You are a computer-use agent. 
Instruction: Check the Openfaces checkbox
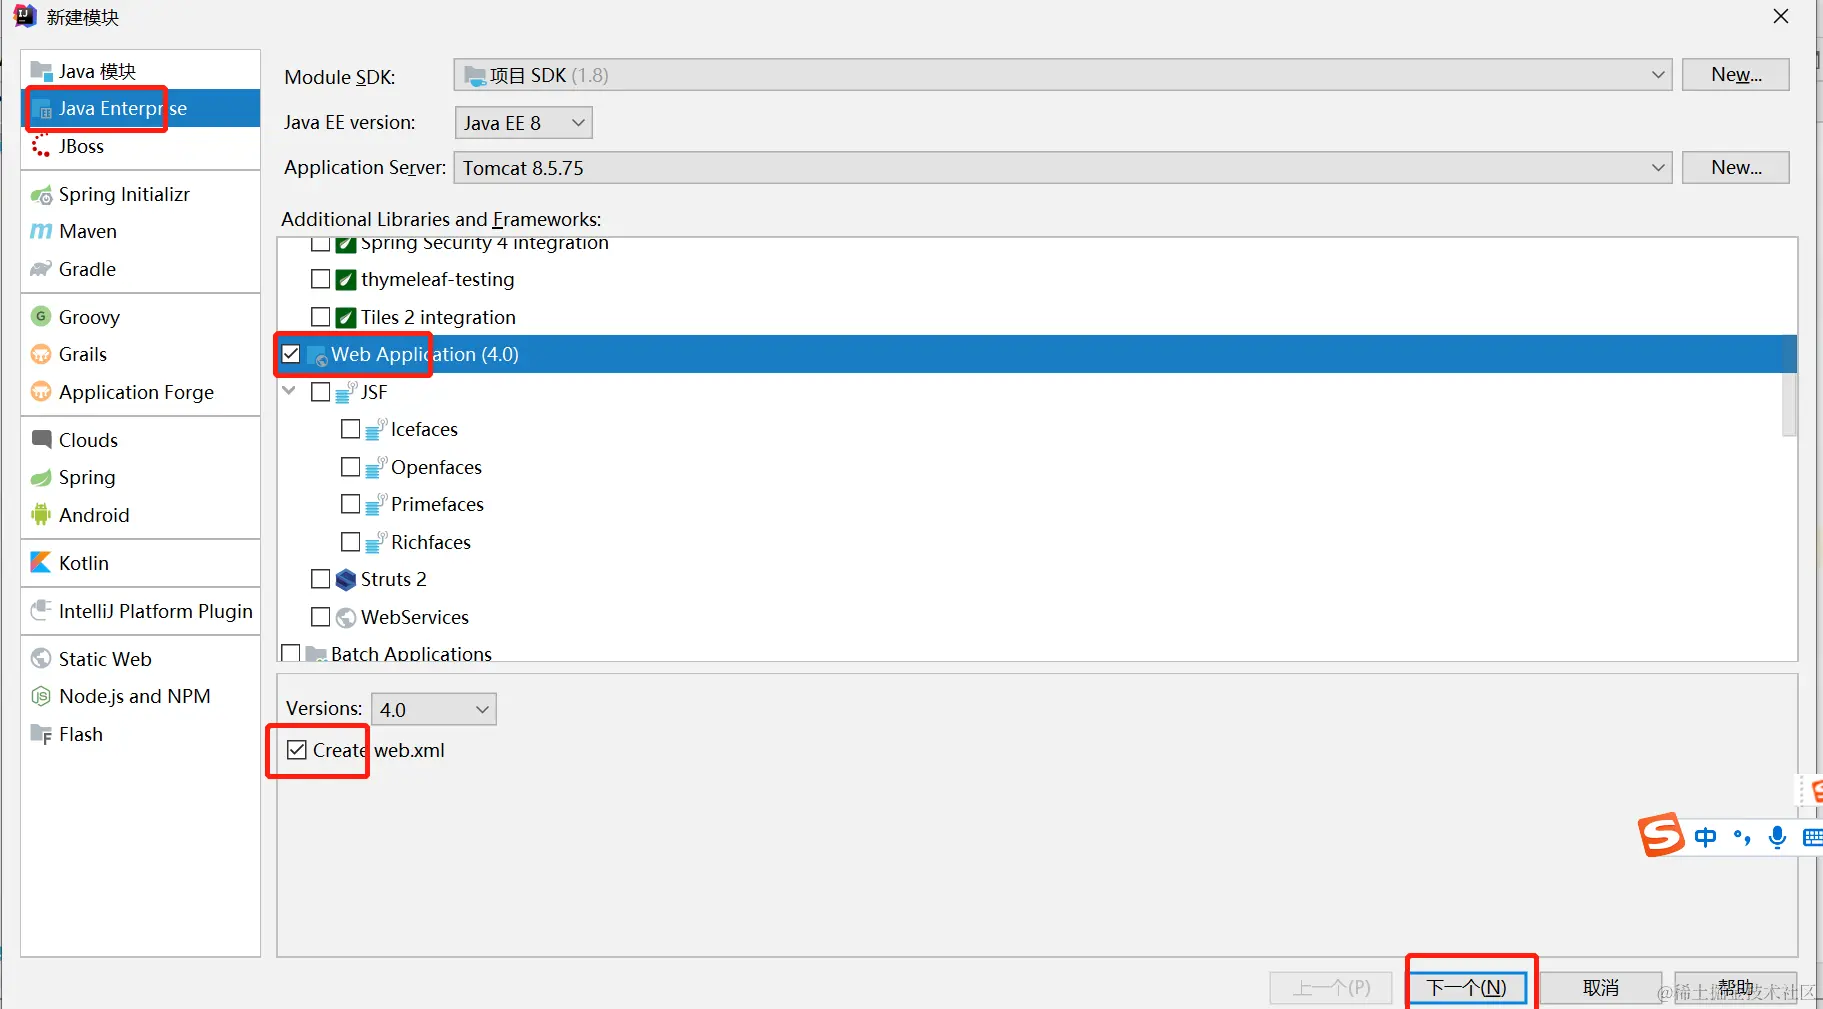pyautogui.click(x=351, y=467)
